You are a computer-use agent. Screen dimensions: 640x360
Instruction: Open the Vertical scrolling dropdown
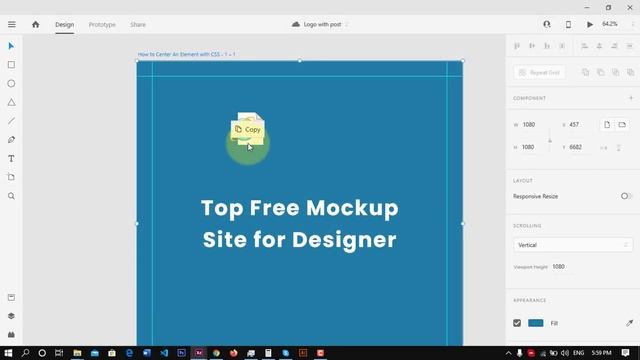pos(573,245)
